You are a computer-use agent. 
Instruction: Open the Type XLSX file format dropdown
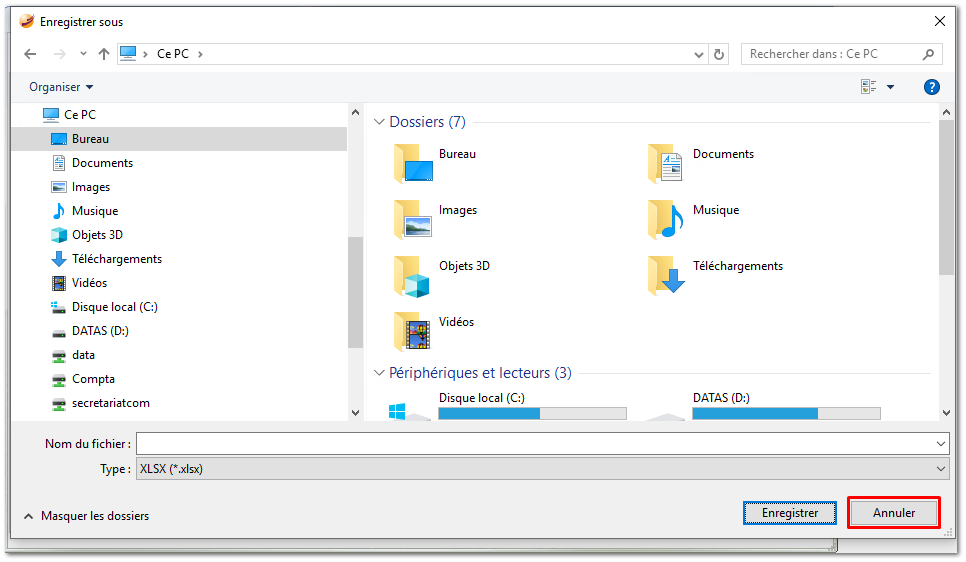coord(542,468)
